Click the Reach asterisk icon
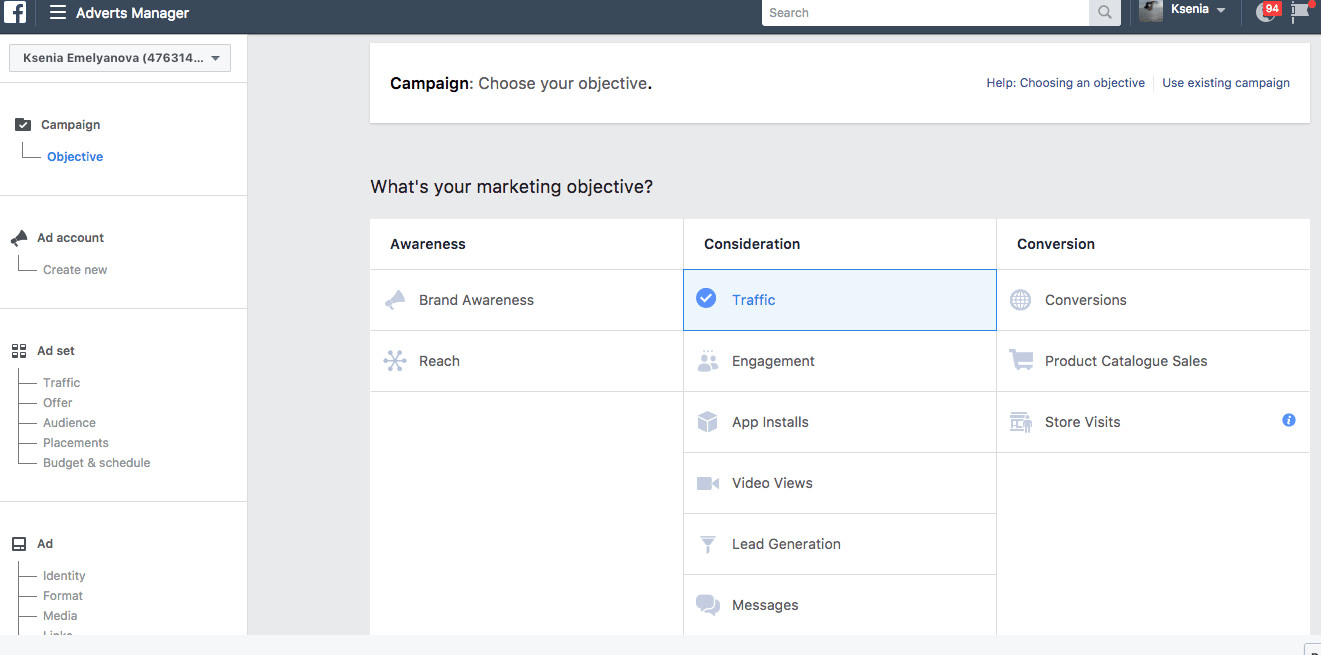The height and width of the screenshot is (655, 1321). (395, 360)
